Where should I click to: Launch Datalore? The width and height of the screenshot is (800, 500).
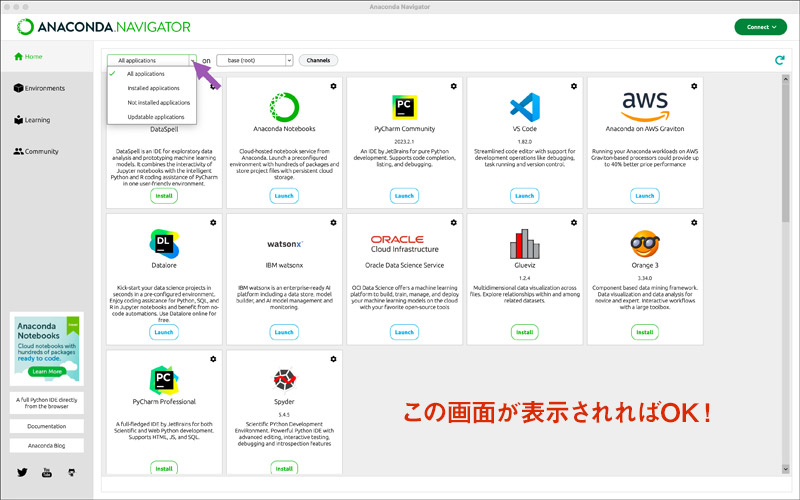click(164, 332)
